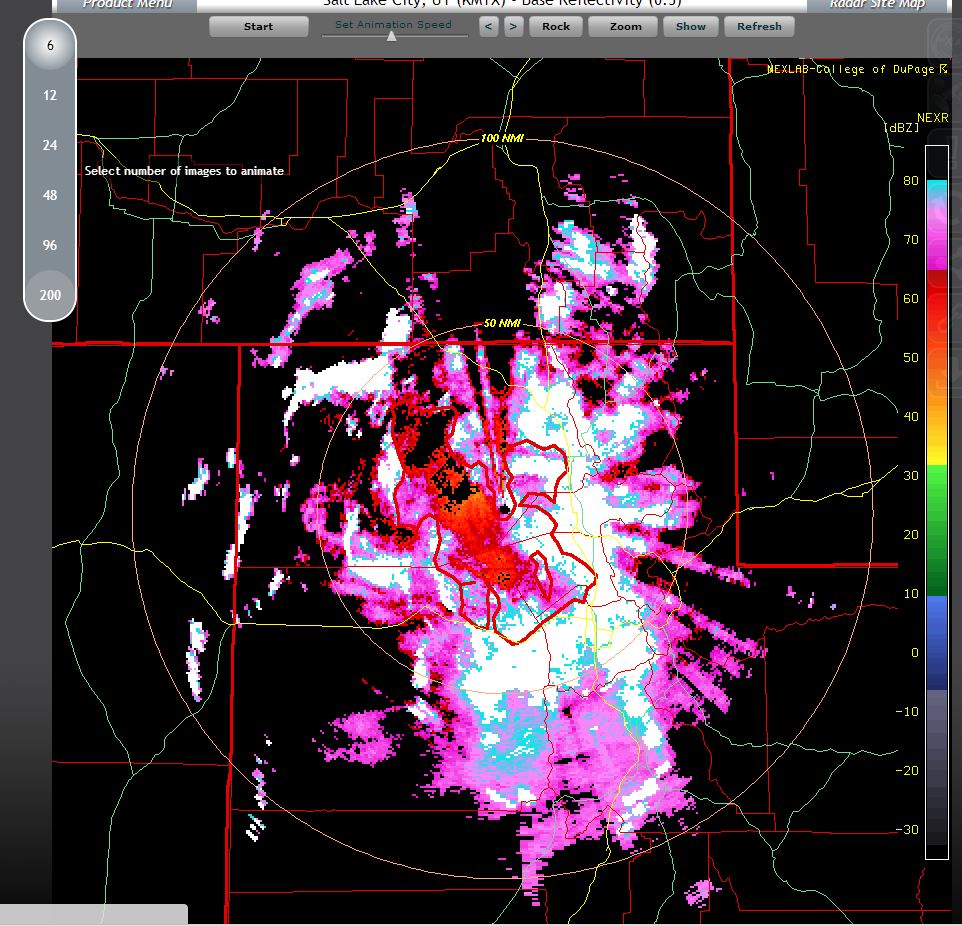
Task: Click the NEXLAB-College of DuPage logo text
Action: tap(856, 69)
